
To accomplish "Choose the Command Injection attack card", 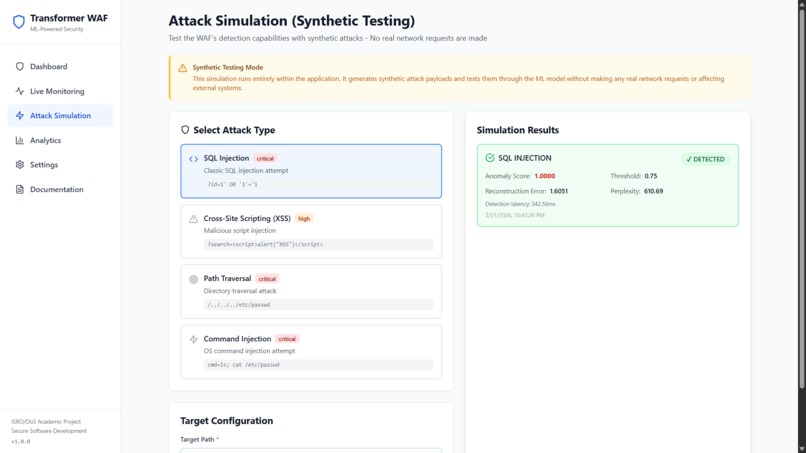I will 311,352.
